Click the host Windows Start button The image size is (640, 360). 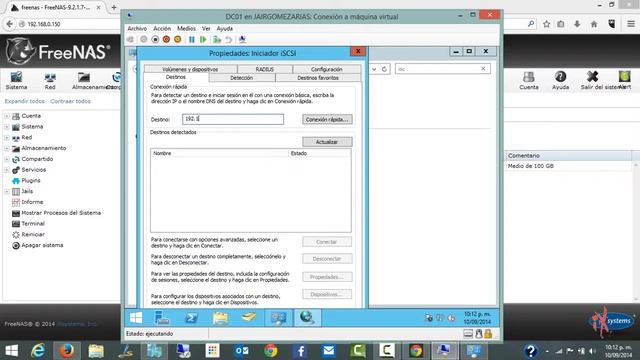(11, 351)
